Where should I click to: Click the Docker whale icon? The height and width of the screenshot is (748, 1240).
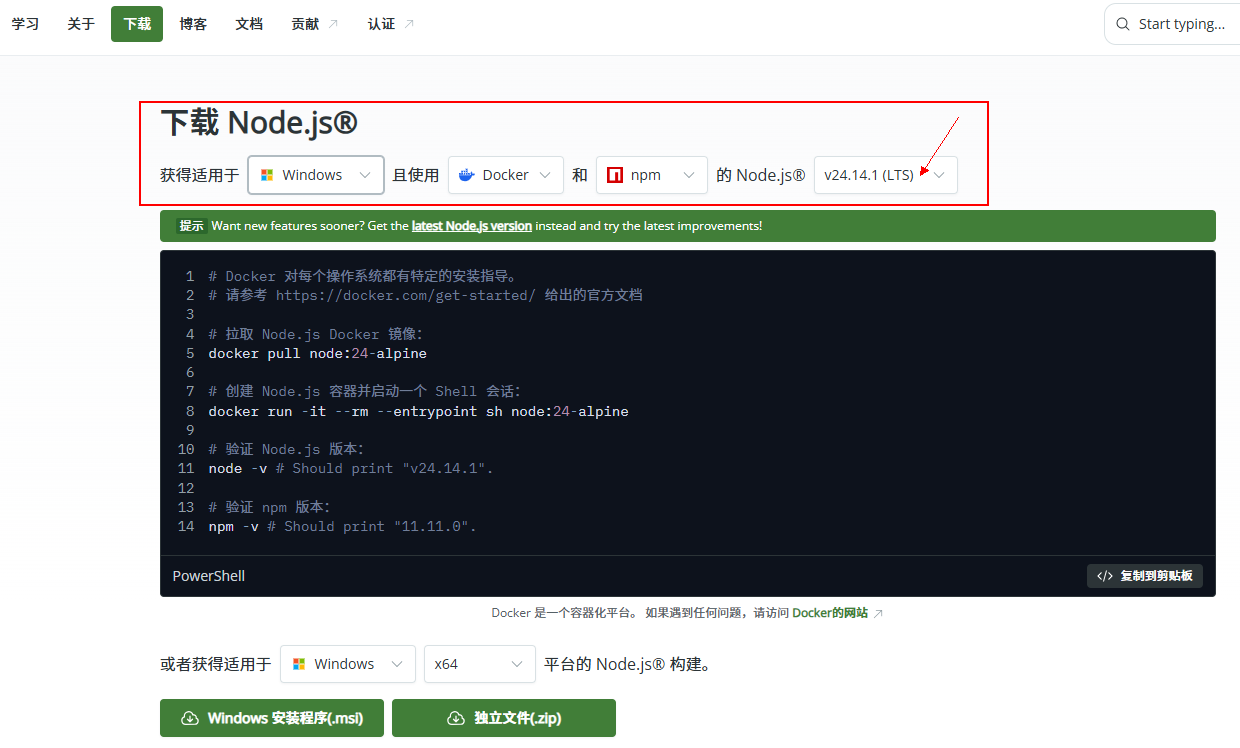tap(466, 175)
